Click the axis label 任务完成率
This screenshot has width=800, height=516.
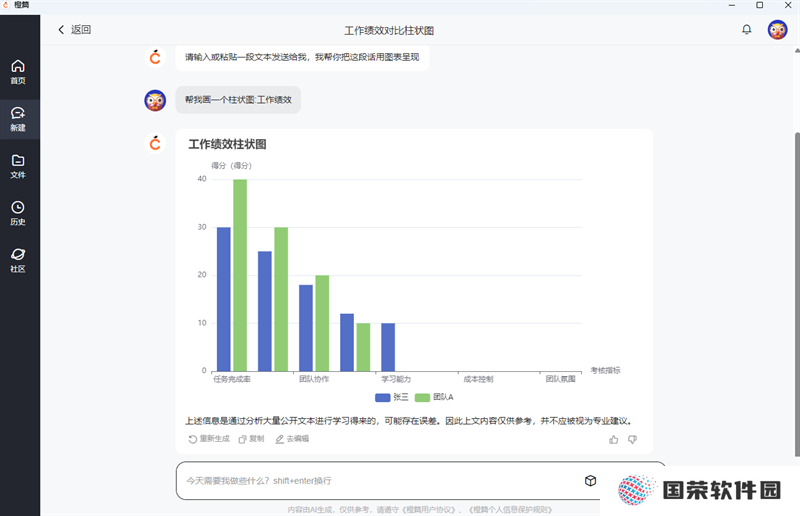point(232,379)
